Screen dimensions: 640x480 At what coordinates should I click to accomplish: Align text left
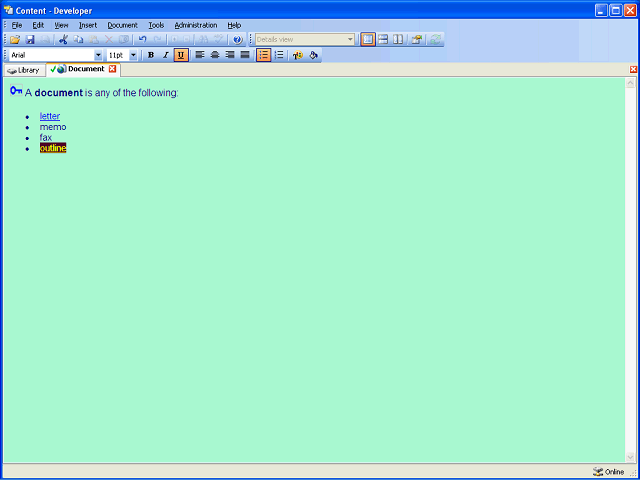pyautogui.click(x=200, y=55)
